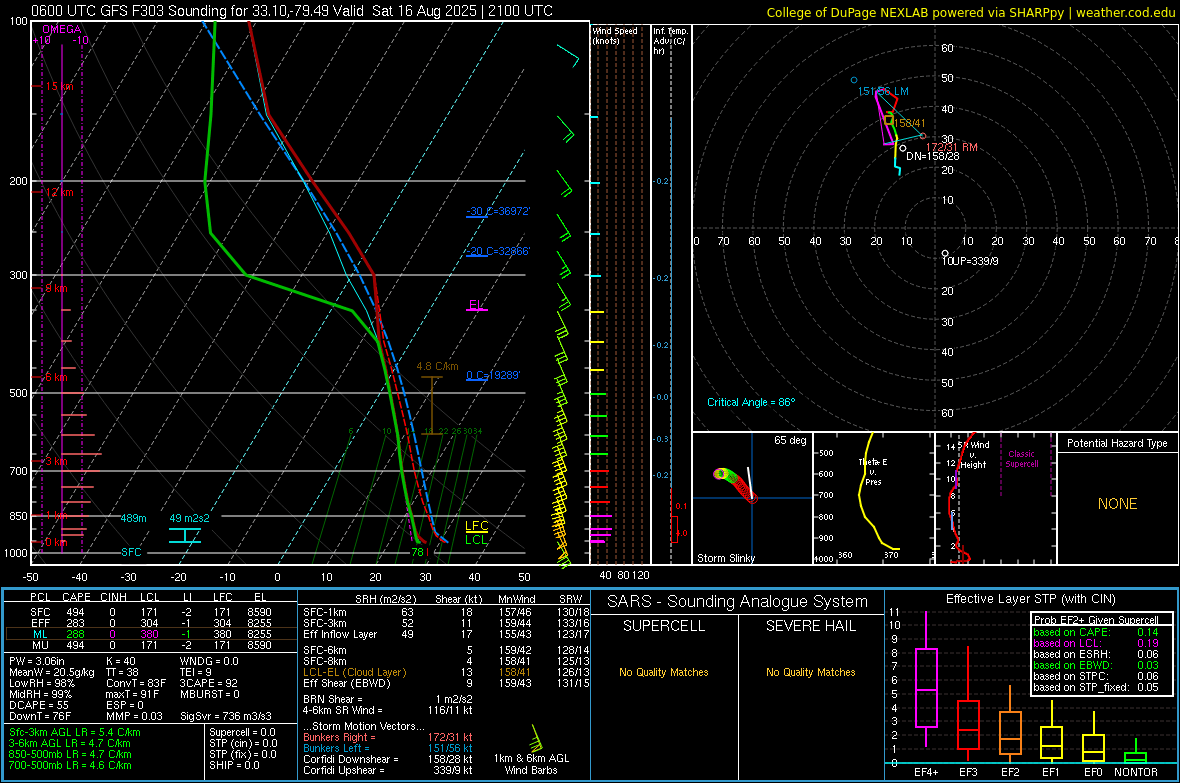Click the 15 km height marker
1180x783 pixels.
pyautogui.click(x=59, y=87)
